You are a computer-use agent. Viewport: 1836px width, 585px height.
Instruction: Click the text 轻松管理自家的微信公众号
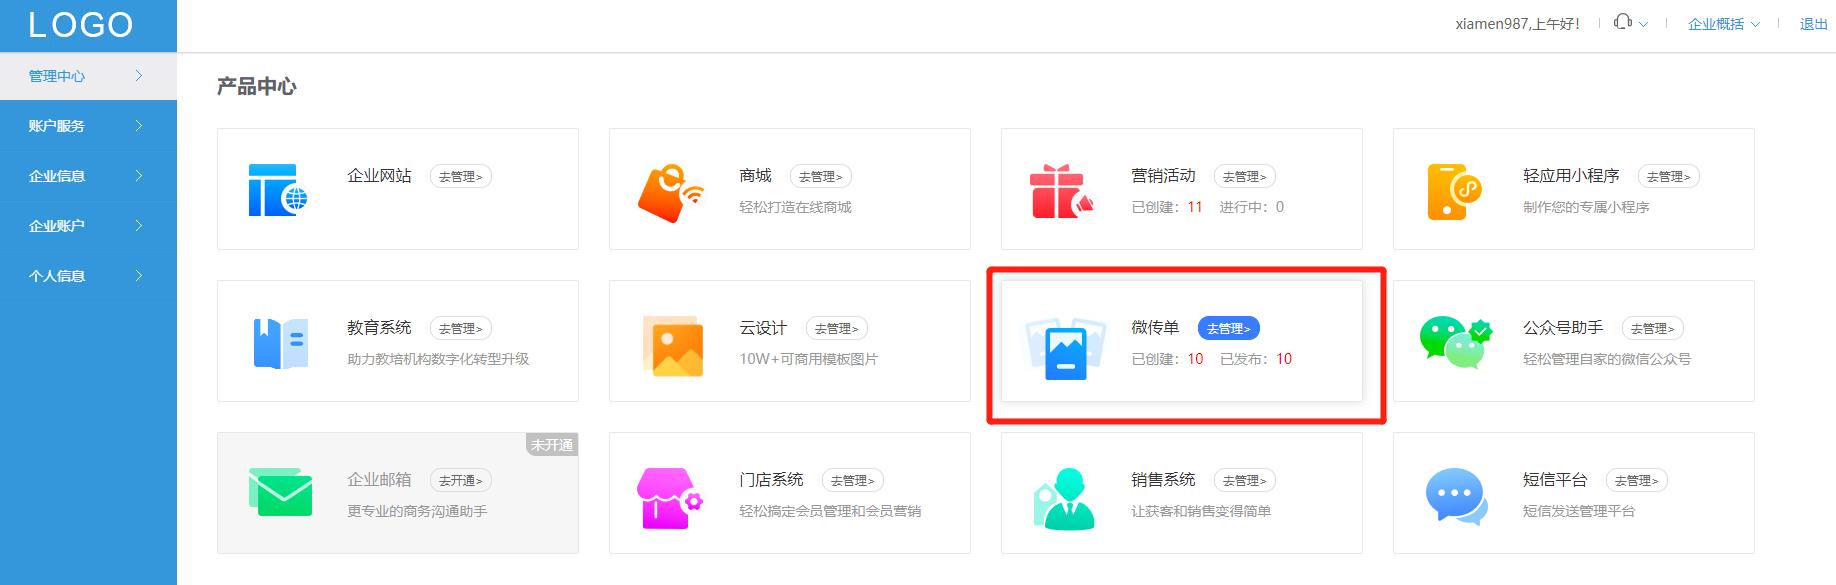click(1607, 359)
